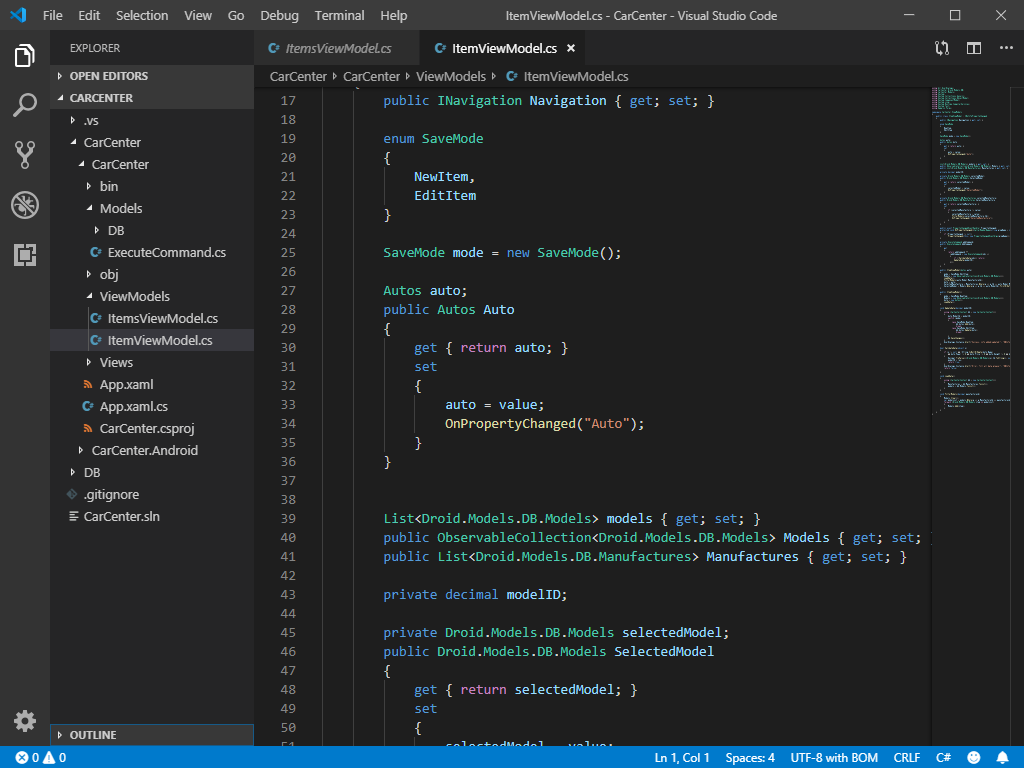
Task: Click the feedback smiley icon
Action: (x=974, y=758)
